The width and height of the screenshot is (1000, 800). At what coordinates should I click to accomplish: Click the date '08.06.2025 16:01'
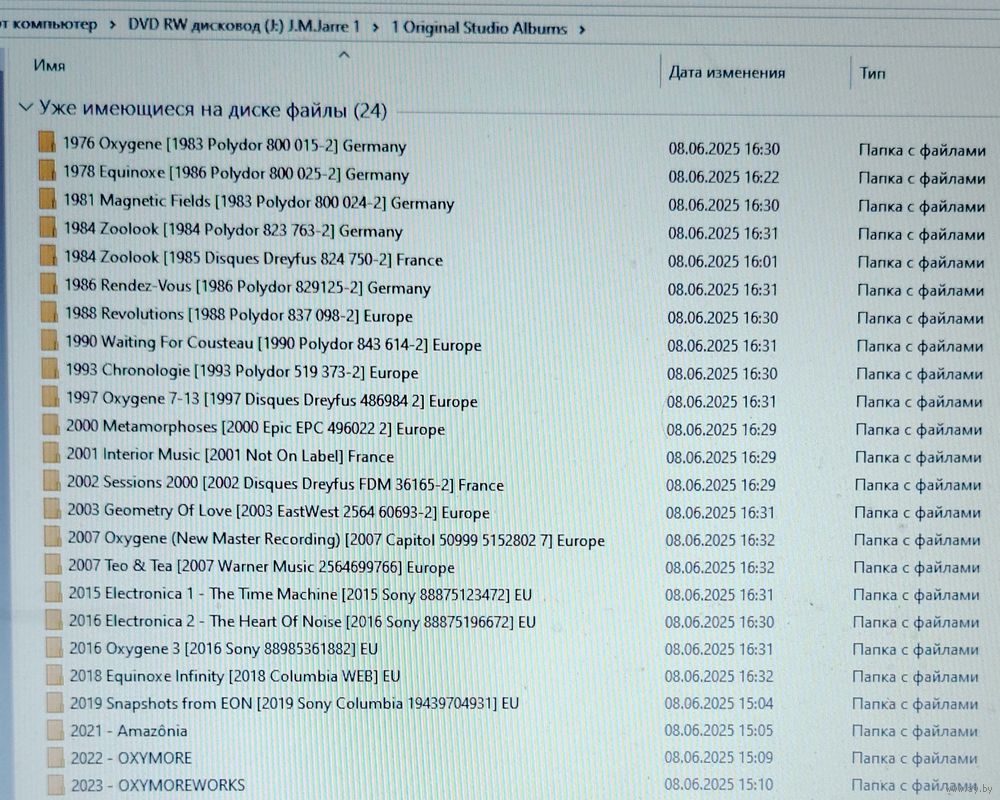[x=723, y=262]
